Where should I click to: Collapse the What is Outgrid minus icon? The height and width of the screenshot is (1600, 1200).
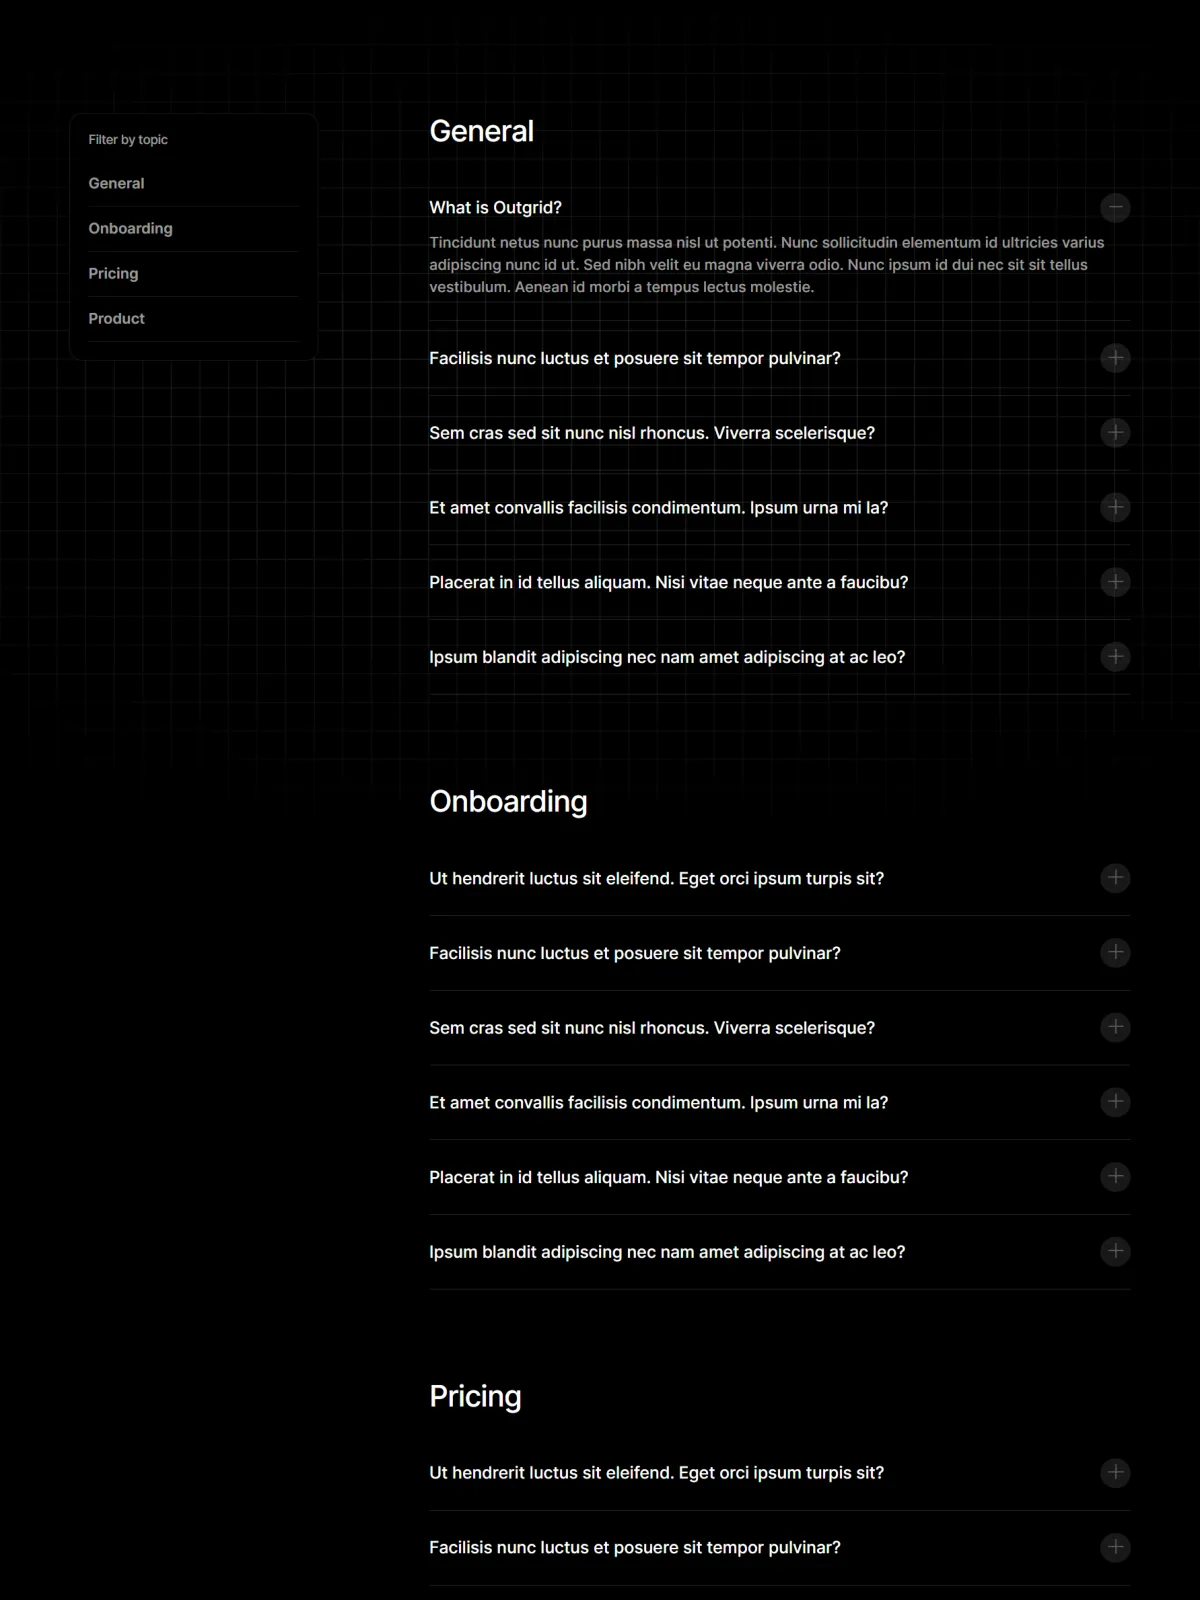[x=1115, y=208]
